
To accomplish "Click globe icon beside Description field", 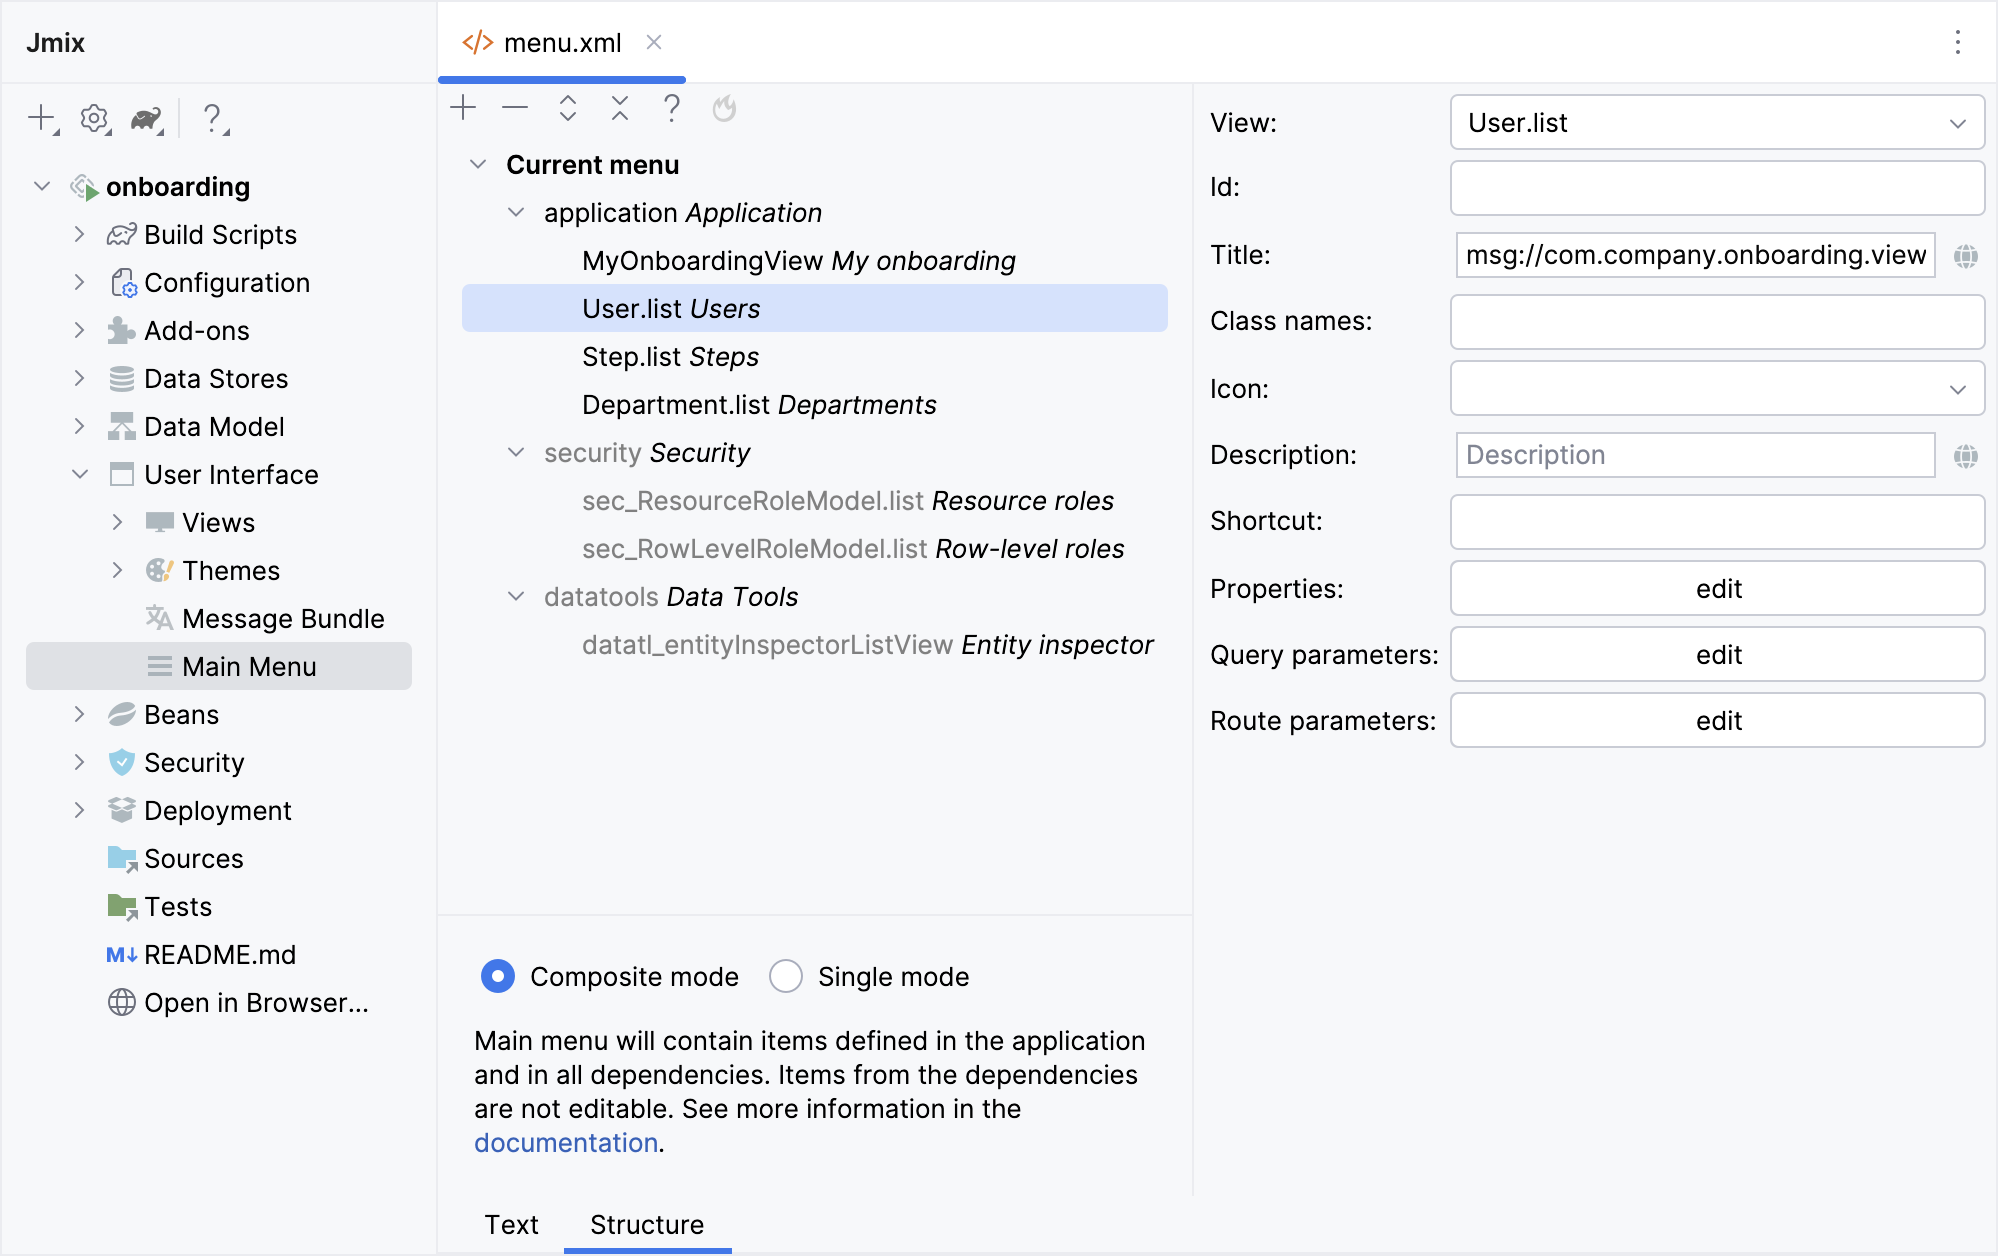I will [x=1965, y=456].
